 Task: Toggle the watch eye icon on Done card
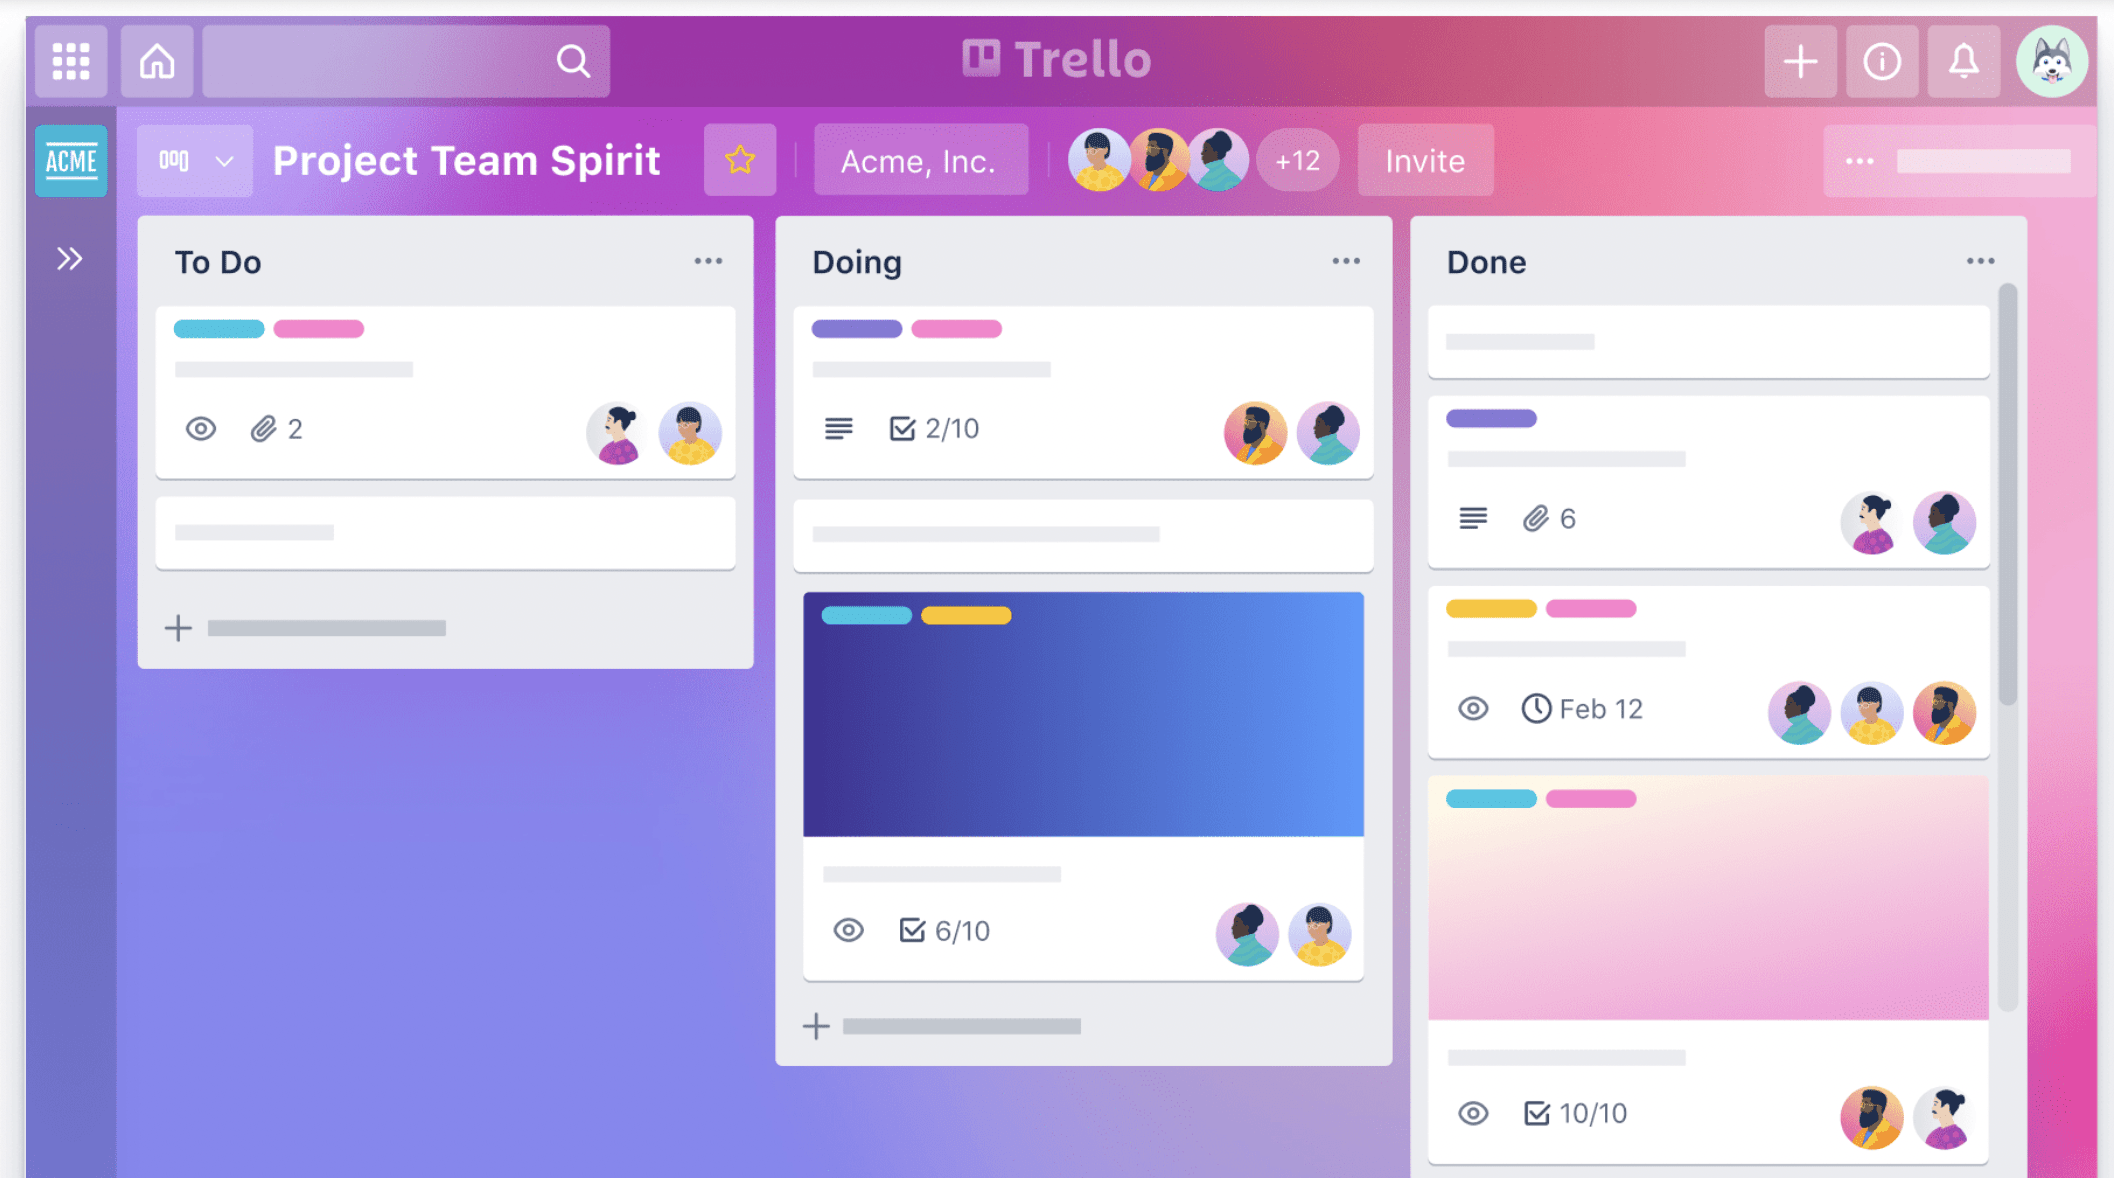click(1475, 707)
